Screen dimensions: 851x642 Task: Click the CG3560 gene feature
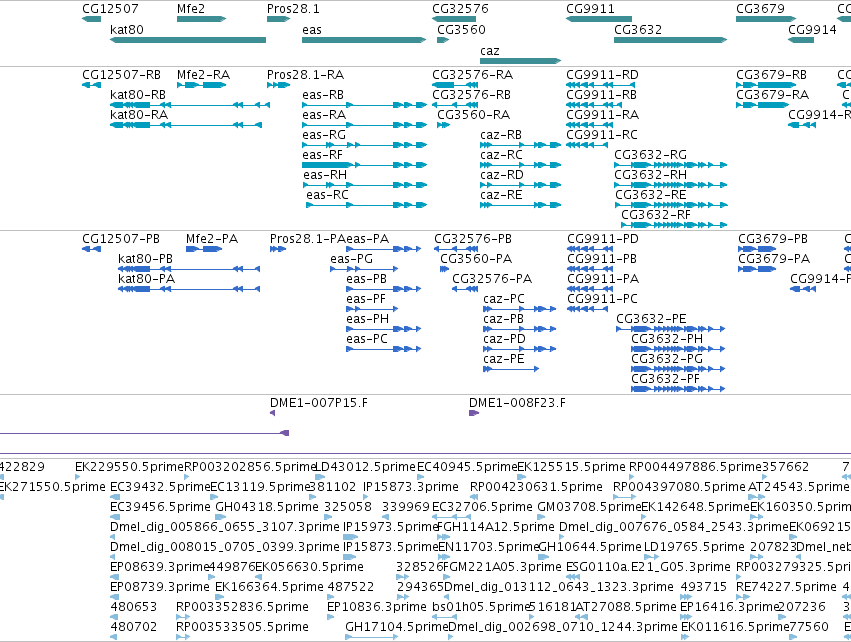[x=443, y=40]
